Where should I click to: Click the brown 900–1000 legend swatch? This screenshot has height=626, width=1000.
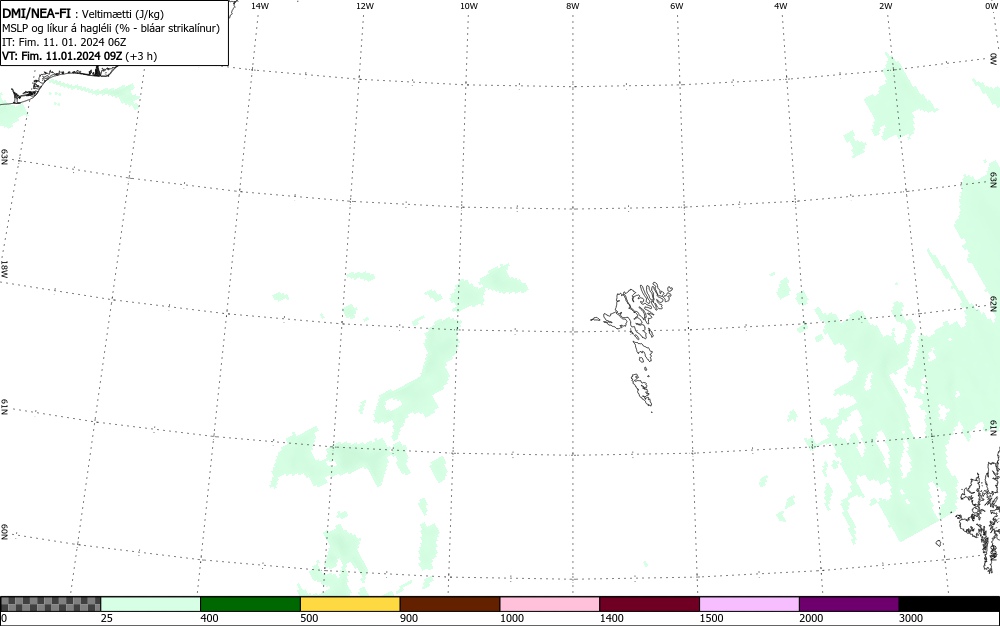[x=450, y=604]
